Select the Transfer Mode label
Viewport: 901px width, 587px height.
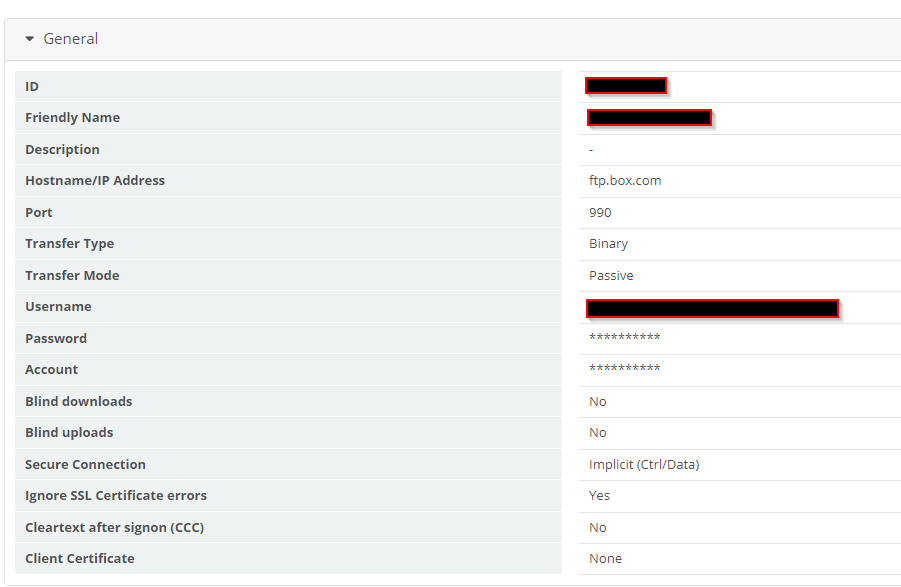coord(72,275)
